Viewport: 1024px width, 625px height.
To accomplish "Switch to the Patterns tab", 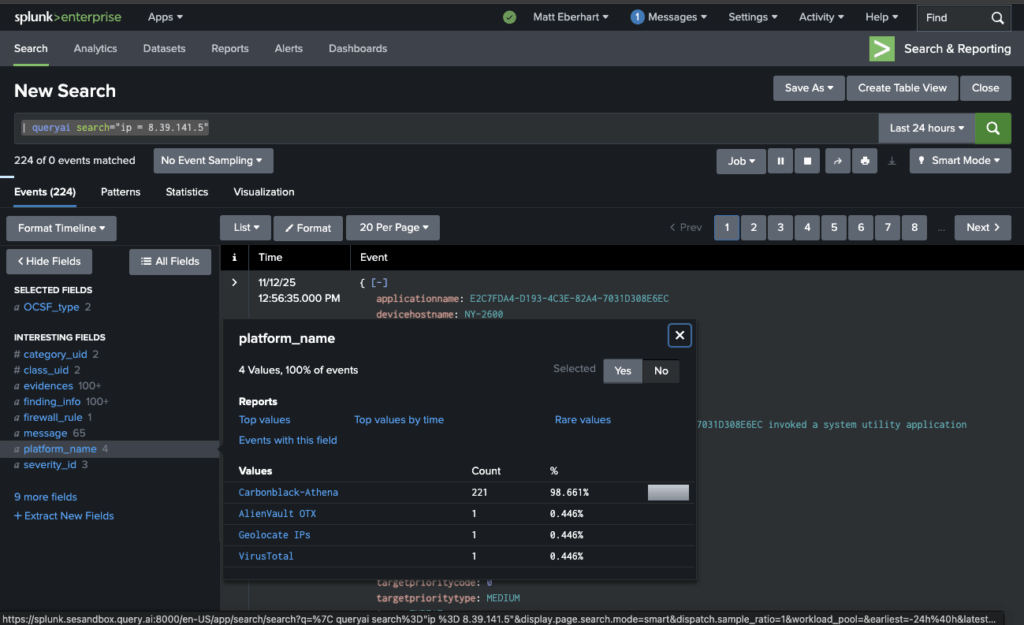I will point(120,191).
